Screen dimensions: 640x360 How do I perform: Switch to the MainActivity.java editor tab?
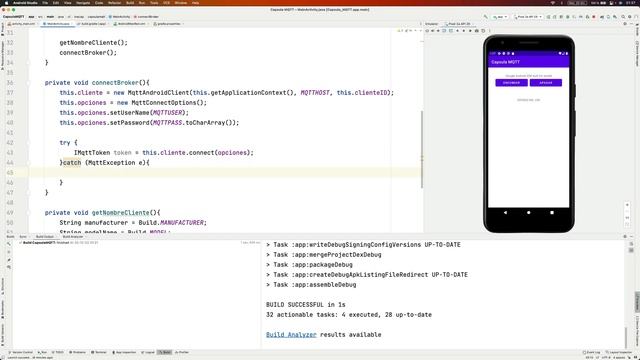57,24
